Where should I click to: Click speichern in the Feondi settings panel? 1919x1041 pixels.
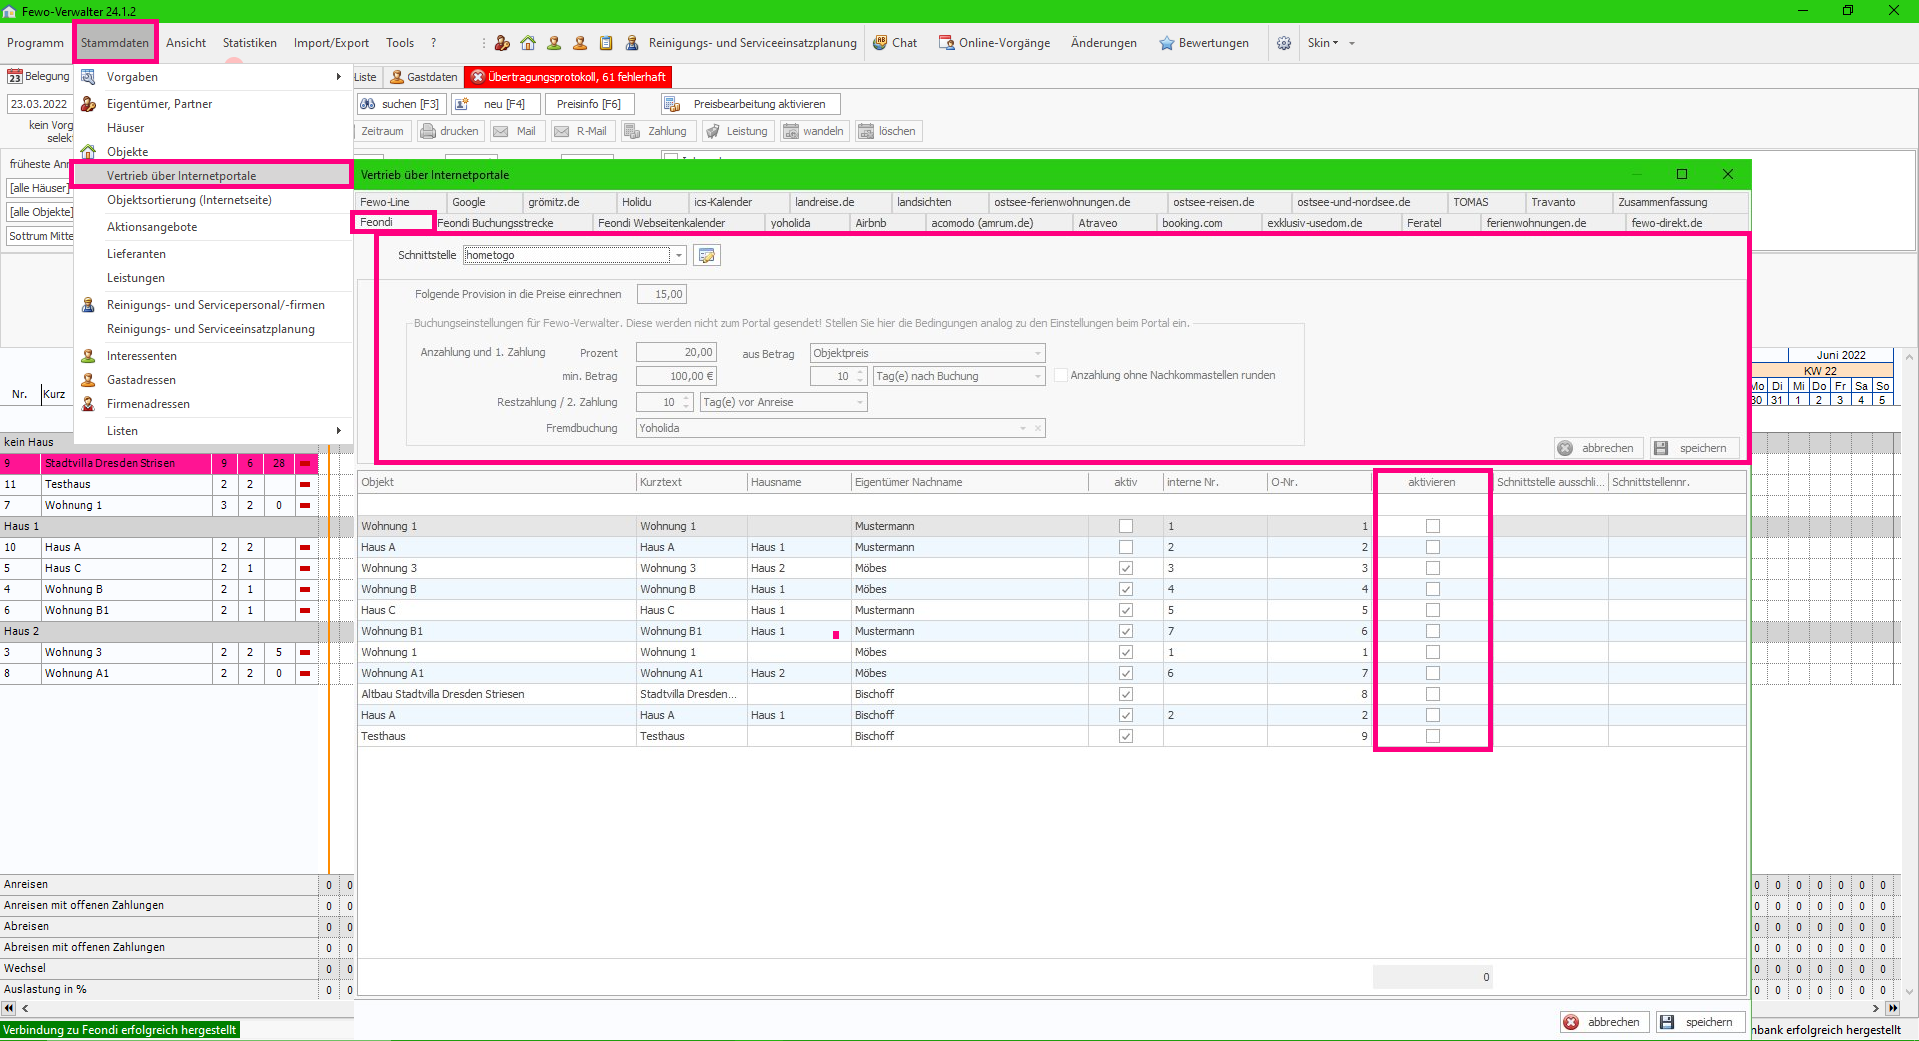pyautogui.click(x=1694, y=448)
